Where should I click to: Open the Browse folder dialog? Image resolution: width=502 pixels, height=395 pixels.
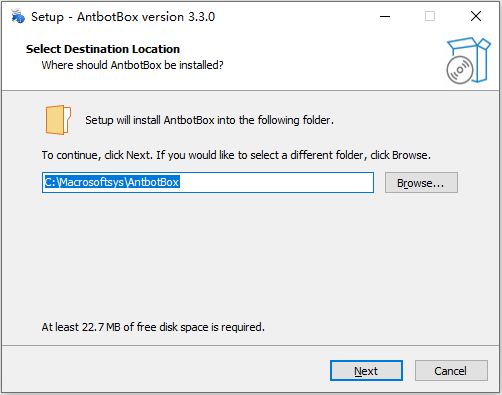click(421, 183)
